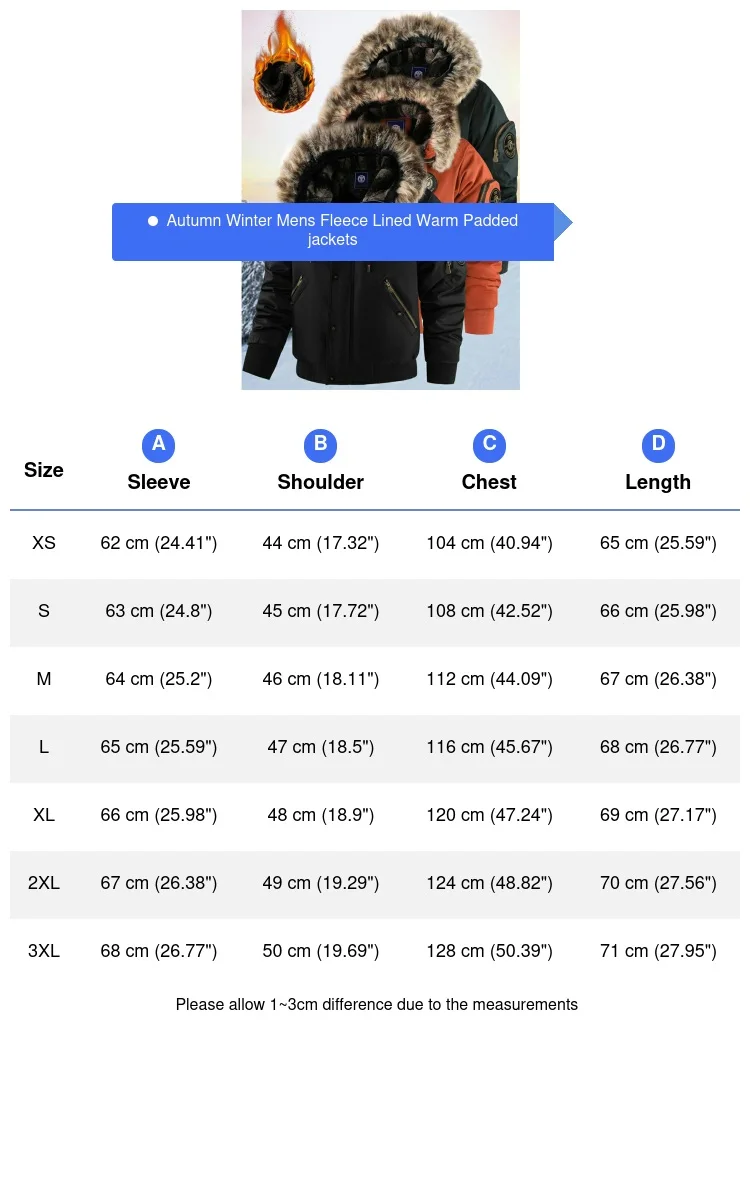The height and width of the screenshot is (1200, 750).
Task: Select the Length column header
Action: [x=658, y=482]
